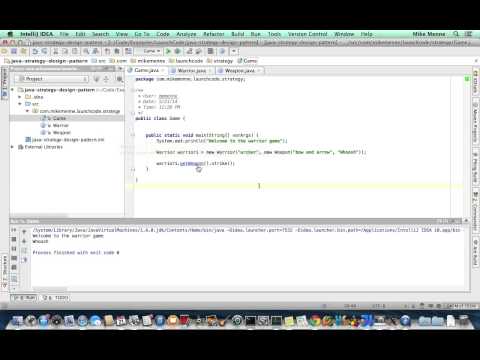The height and width of the screenshot is (360, 480).
Task: Click the Copy toolbar icon
Action: 65,51
